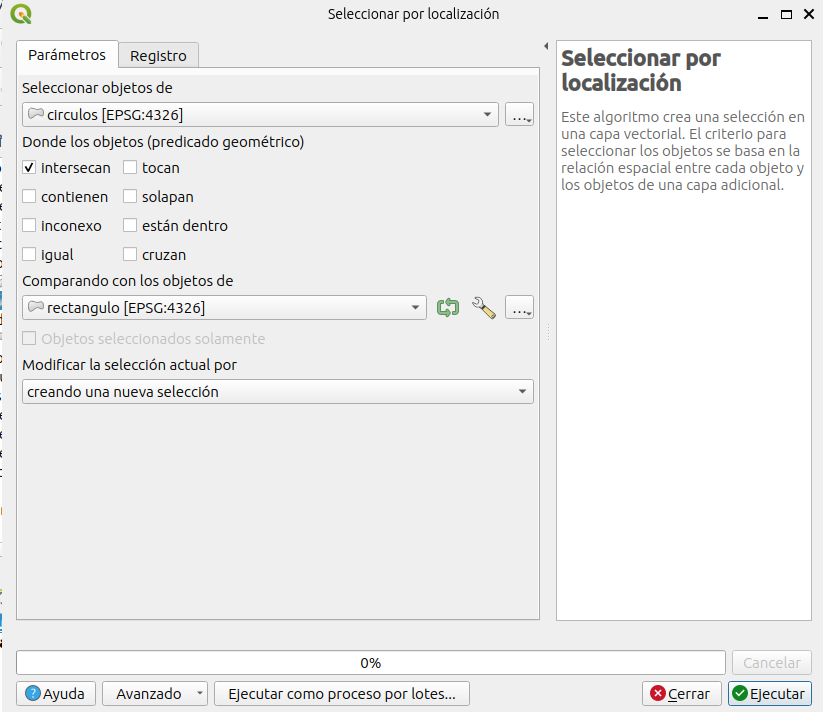Viewport: 823px width, 712px height.
Task: Click Ejecutar como proceso por lotes
Action: [341, 693]
